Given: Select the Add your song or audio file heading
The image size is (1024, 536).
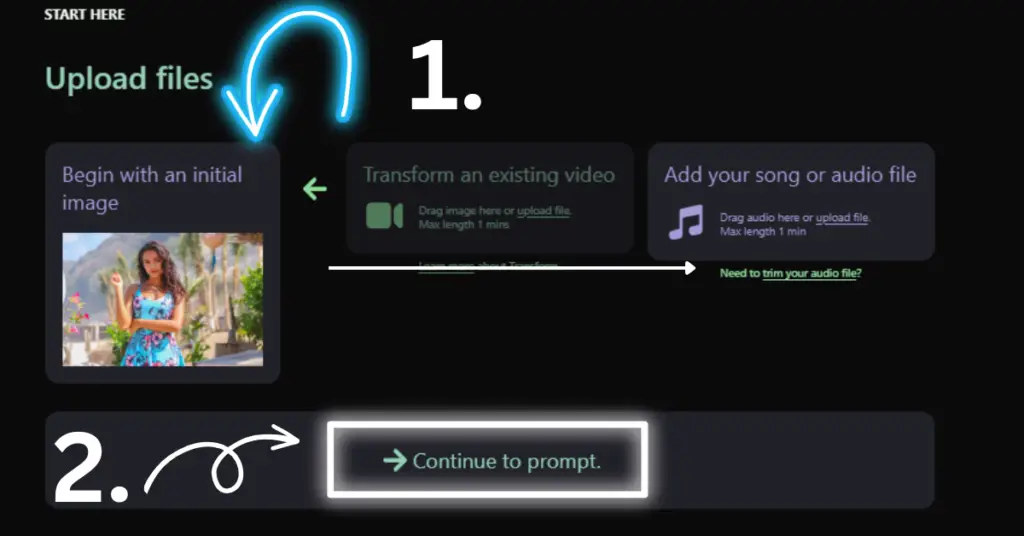Looking at the screenshot, I should coord(790,175).
